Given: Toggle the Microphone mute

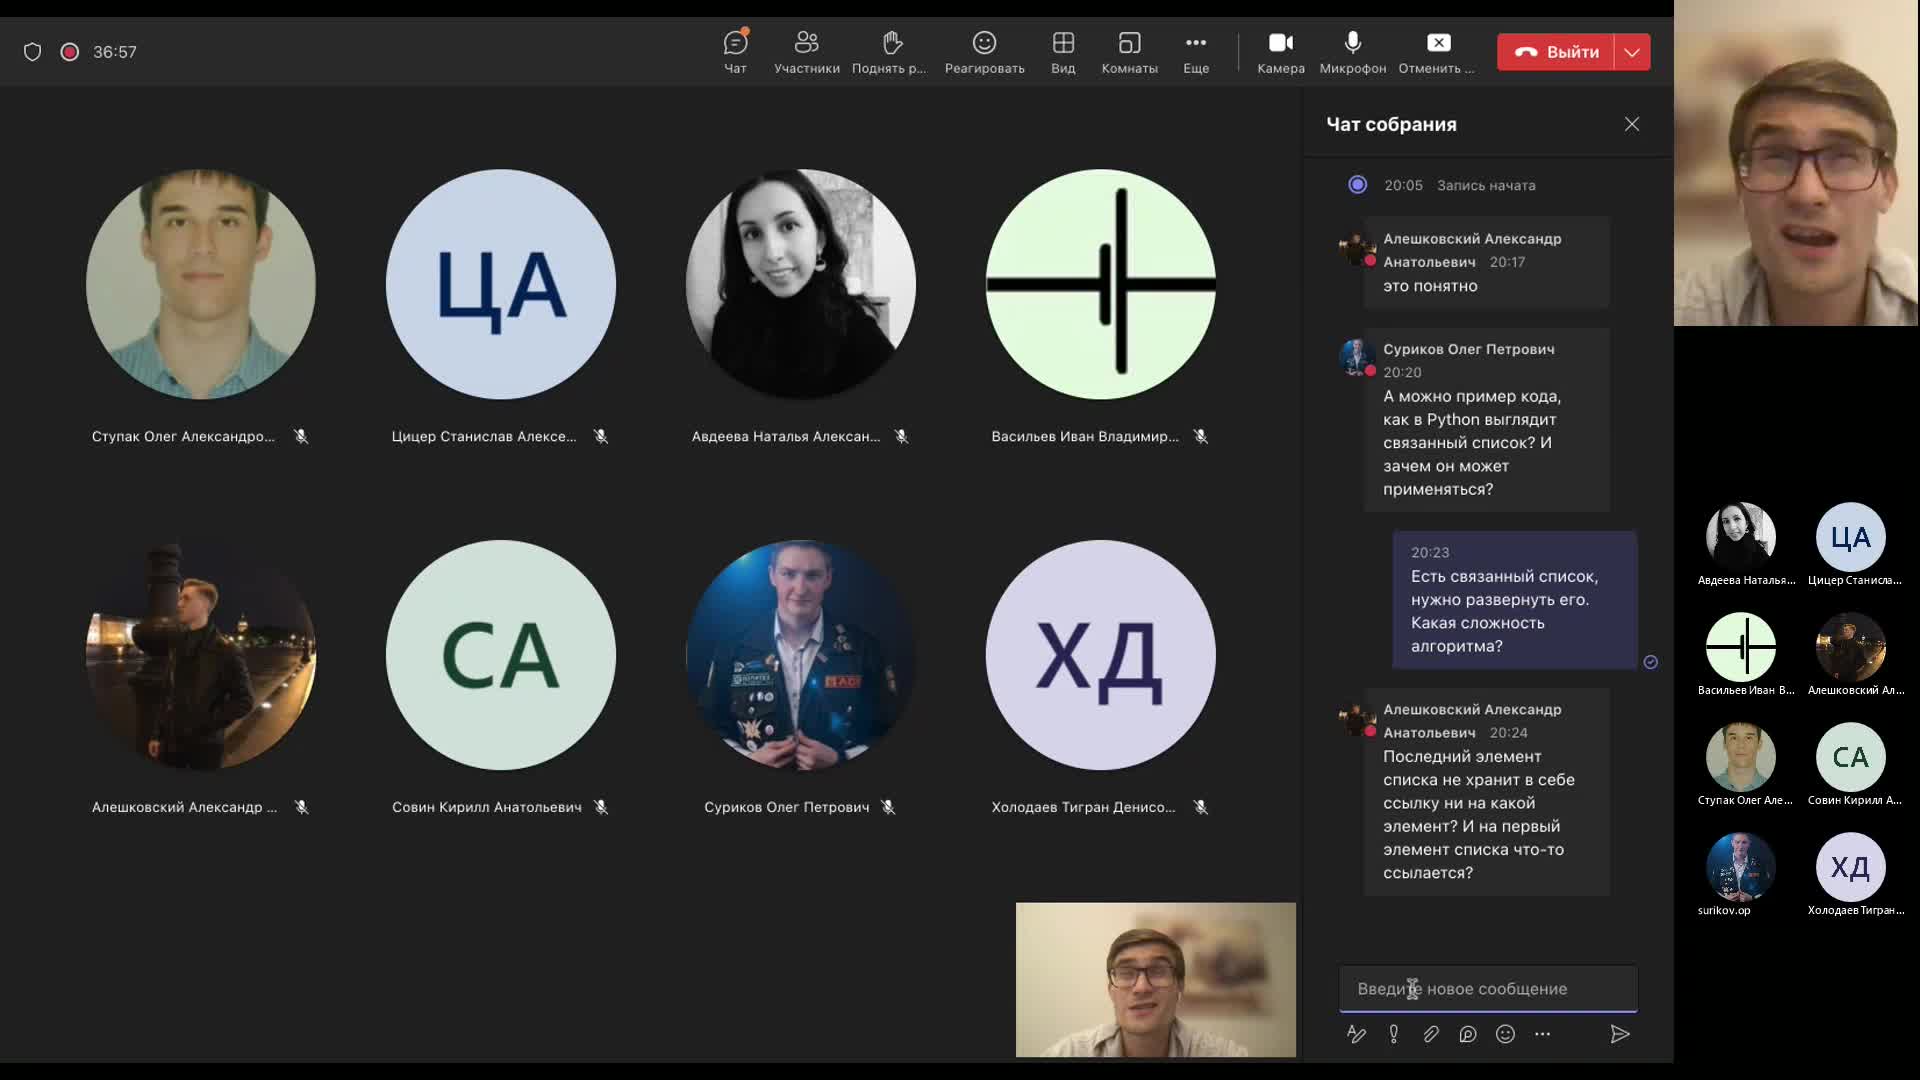Looking at the screenshot, I should coord(1352,52).
